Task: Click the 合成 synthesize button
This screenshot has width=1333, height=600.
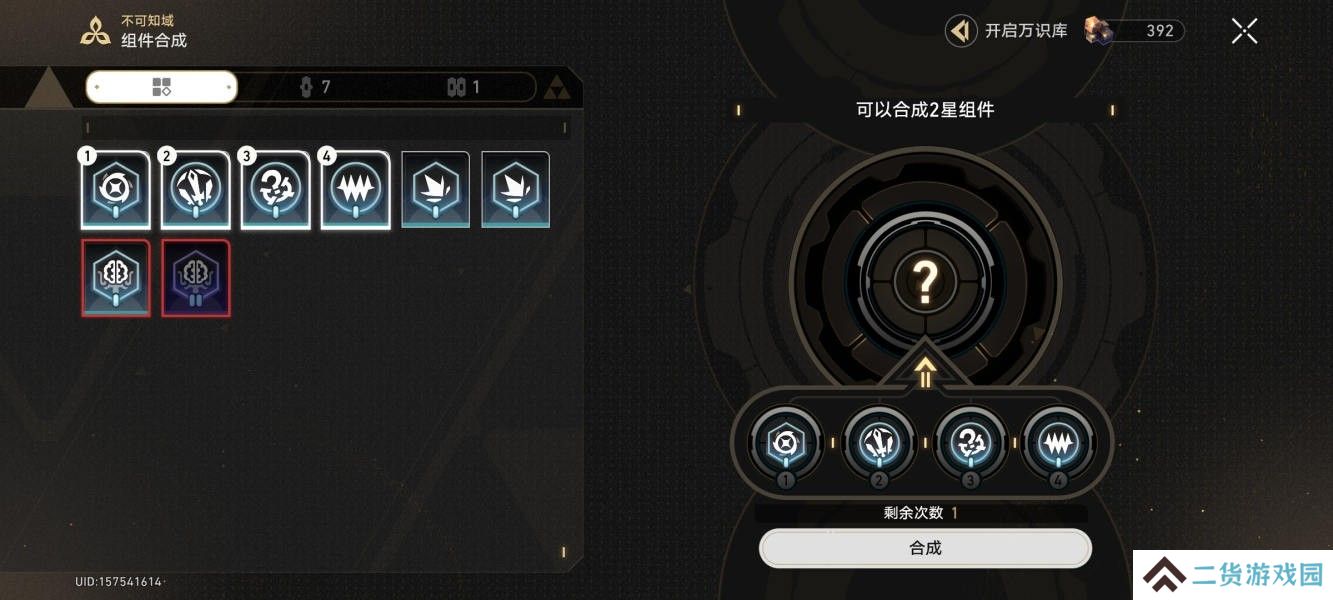Action: (925, 548)
